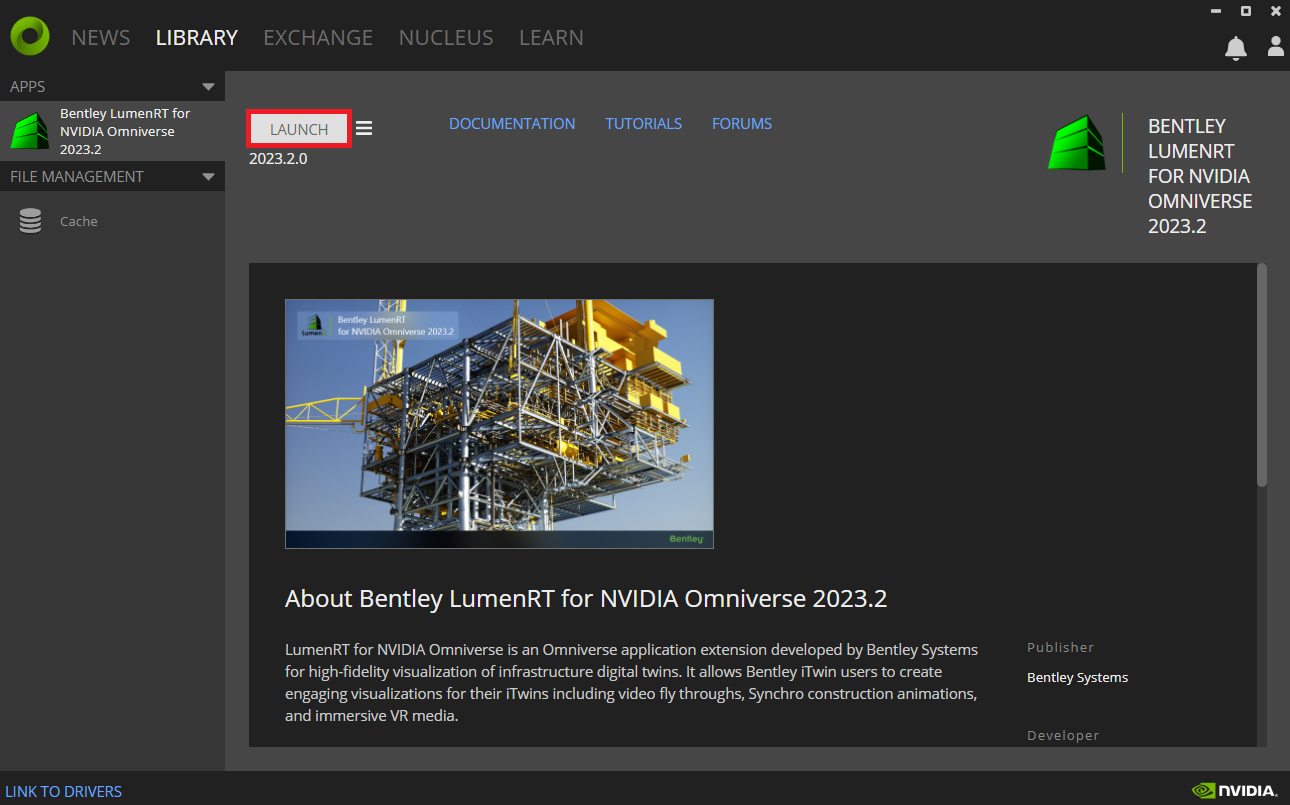
Task: Click the 2023.2.0 version text
Action: point(278,158)
